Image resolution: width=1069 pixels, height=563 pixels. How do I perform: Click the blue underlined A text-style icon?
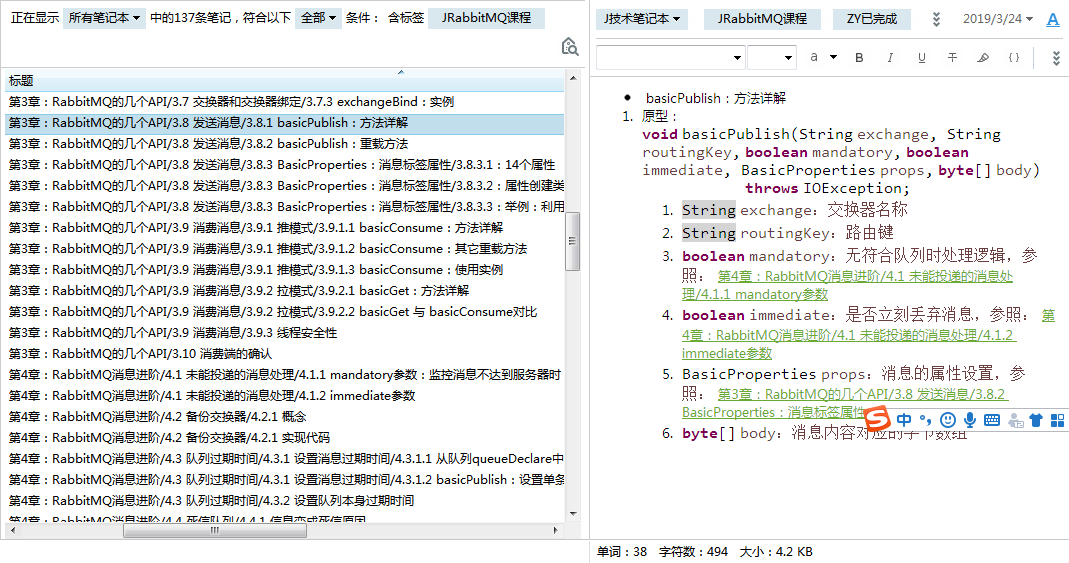[x=1053, y=19]
